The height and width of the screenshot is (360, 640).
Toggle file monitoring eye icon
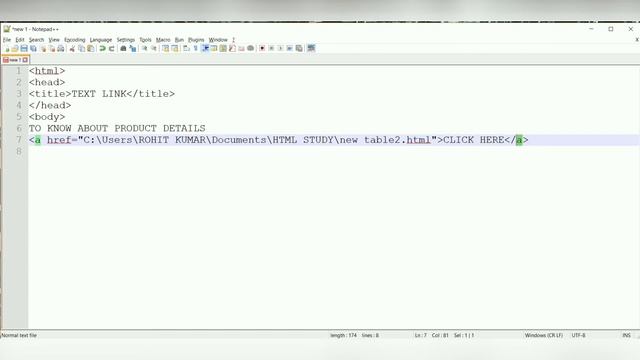[x=250, y=48]
